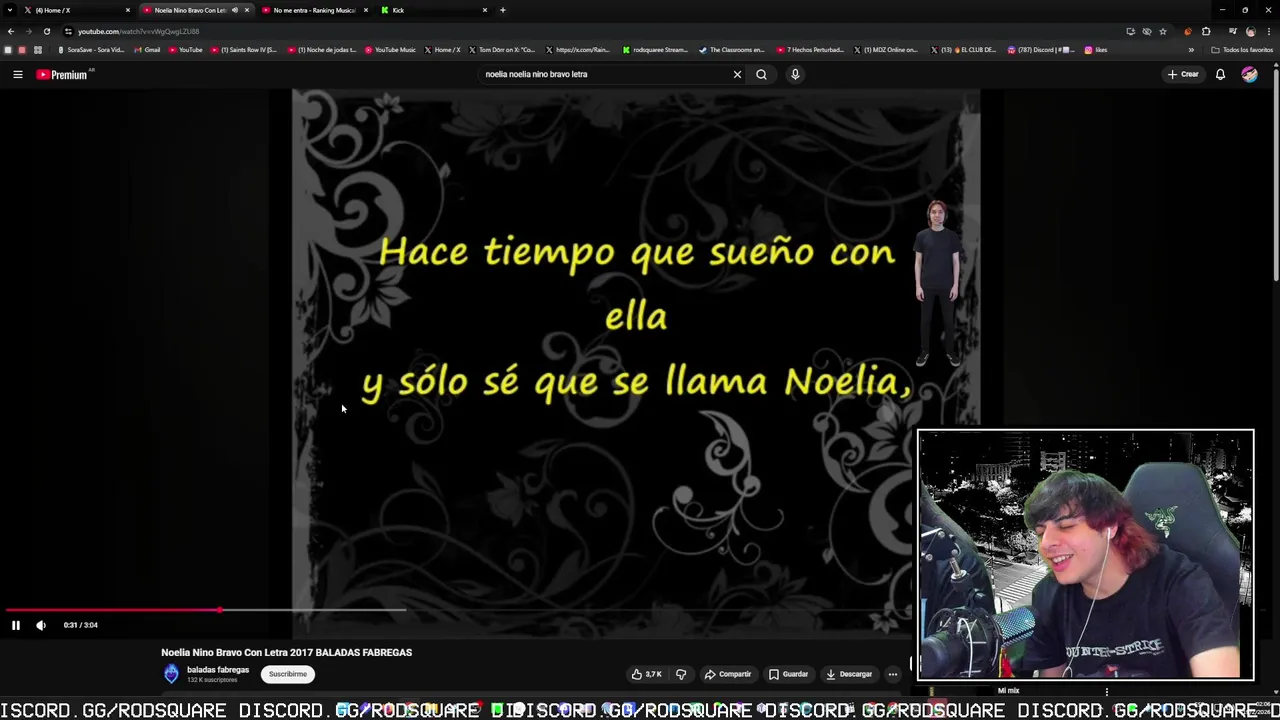Viewport: 1280px width, 720px height.
Task: Open the install-app icon in address bar
Action: [1130, 31]
